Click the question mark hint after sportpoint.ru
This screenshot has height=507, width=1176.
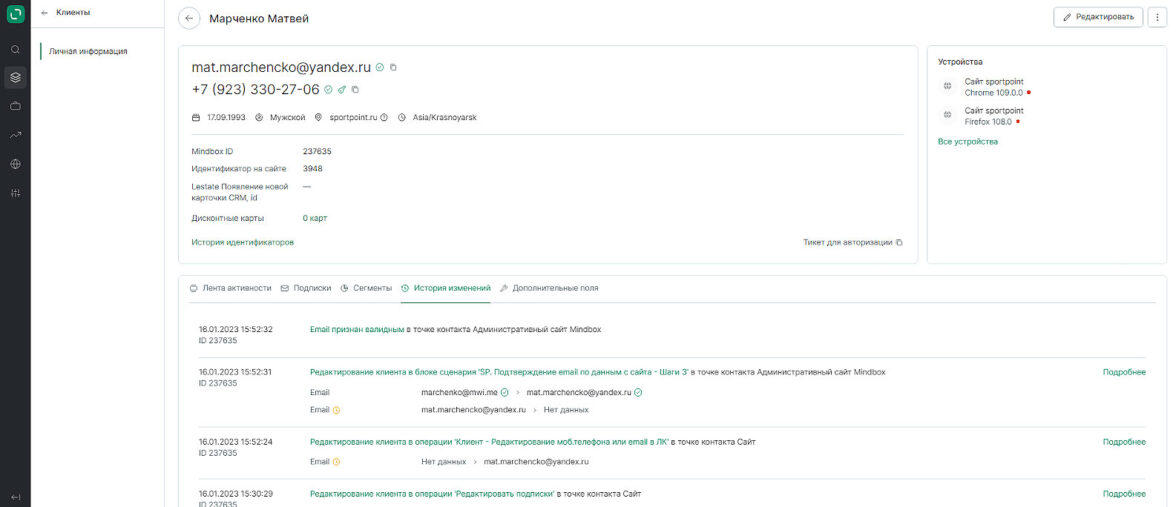(x=384, y=118)
